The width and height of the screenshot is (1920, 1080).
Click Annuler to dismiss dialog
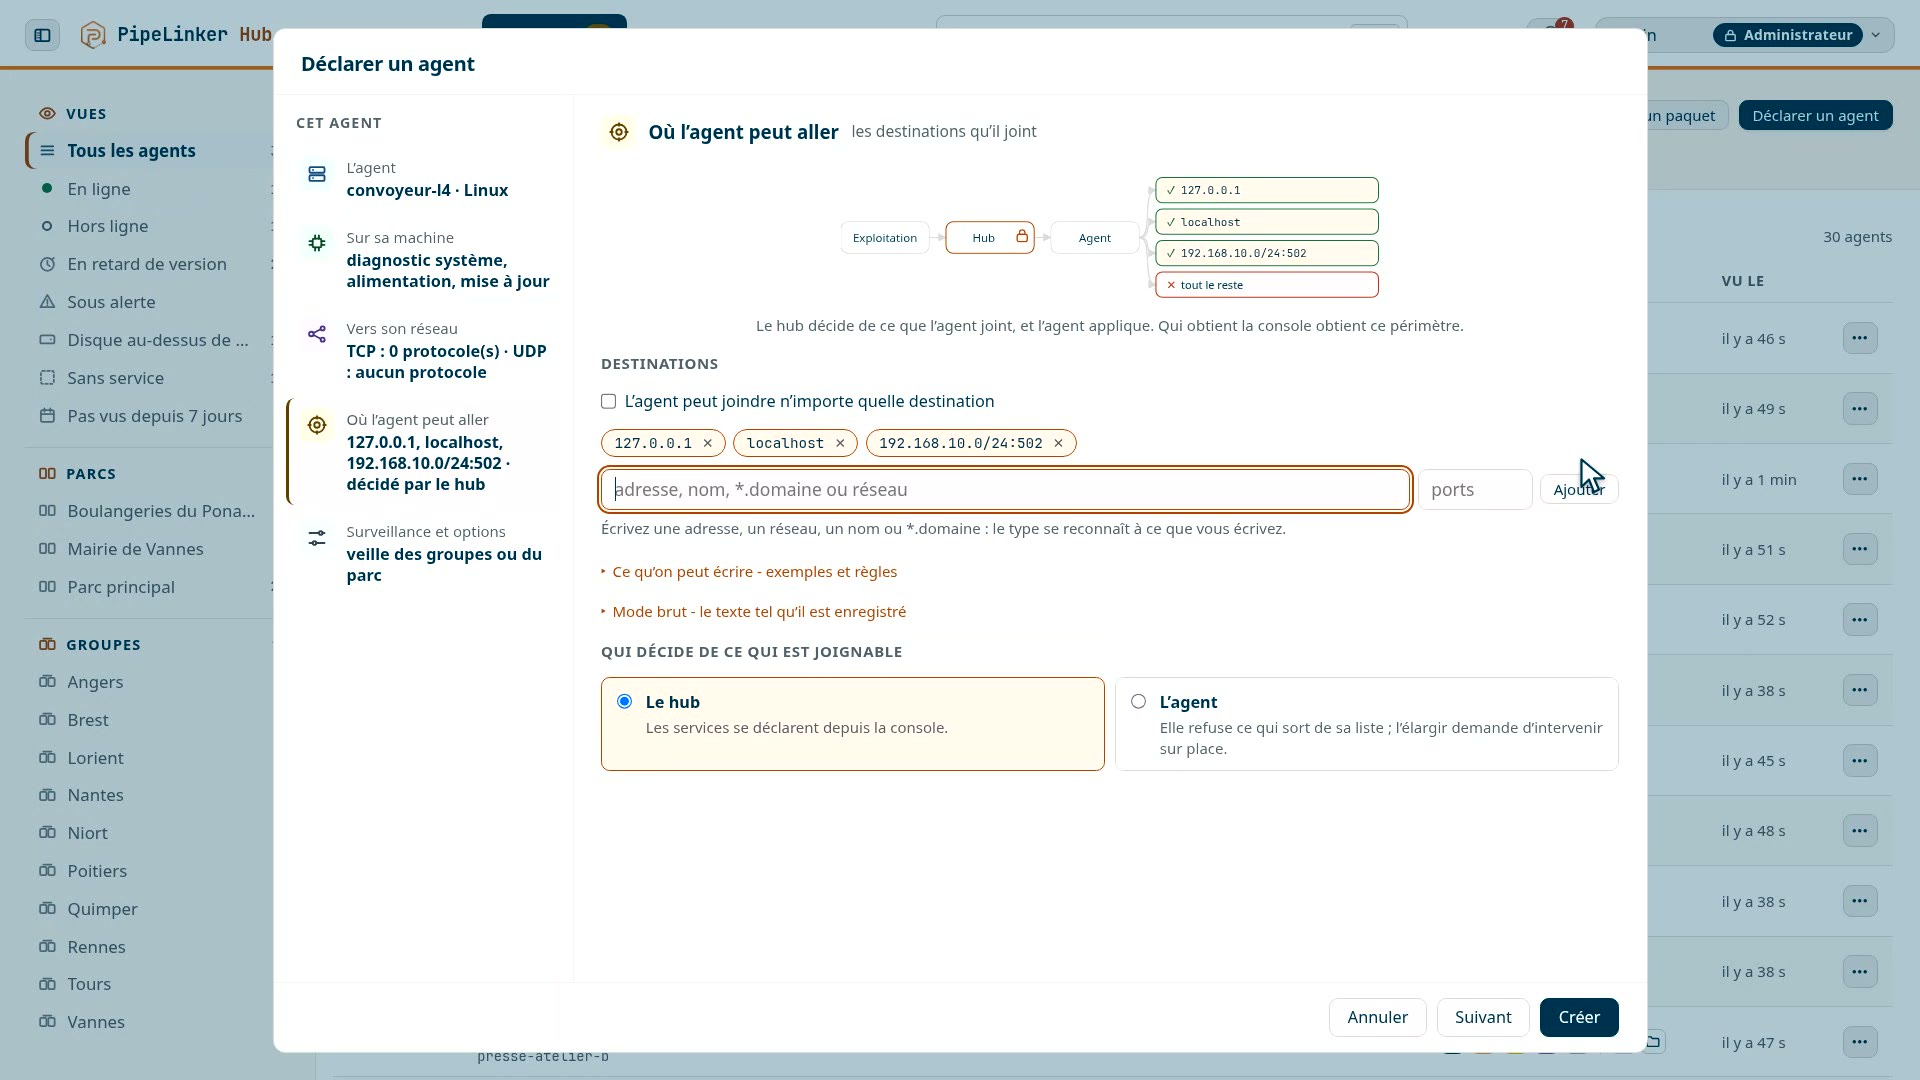pos(1377,1017)
